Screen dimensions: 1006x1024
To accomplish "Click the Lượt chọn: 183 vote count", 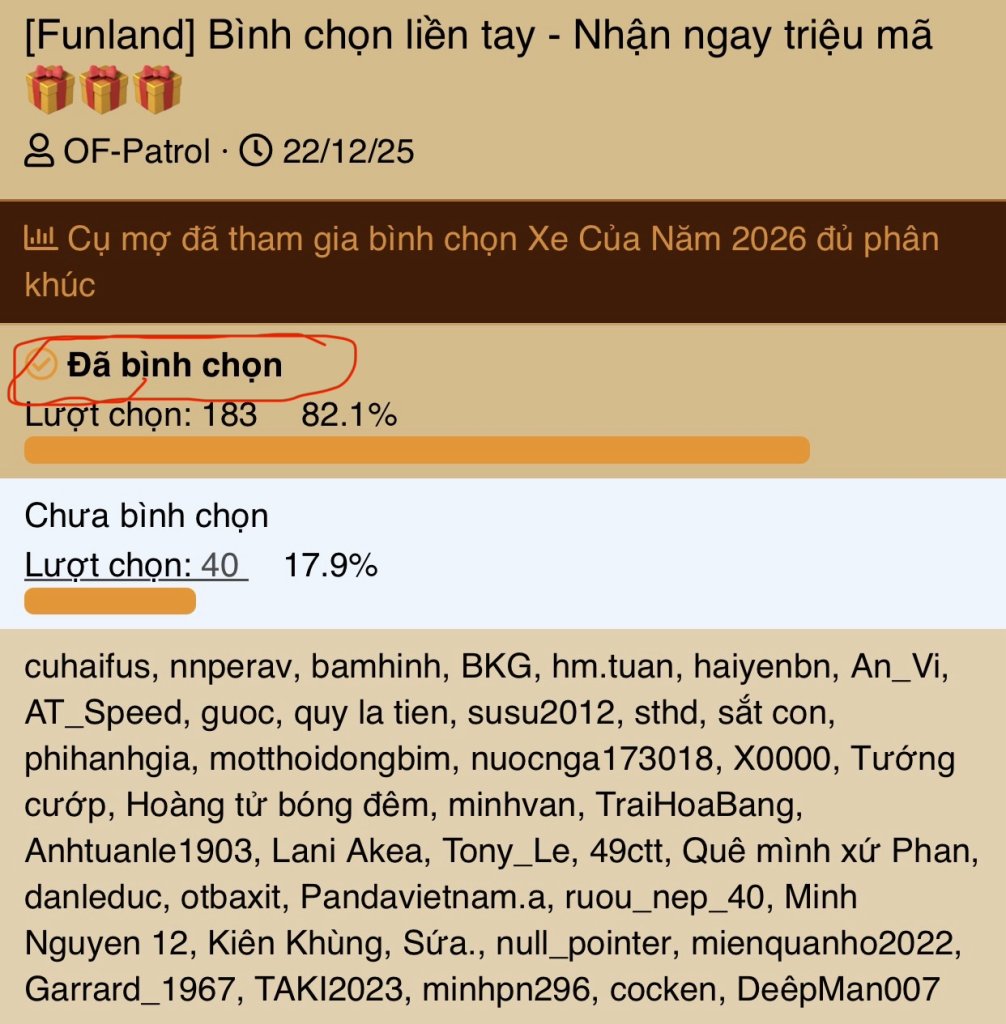I will tap(141, 415).
